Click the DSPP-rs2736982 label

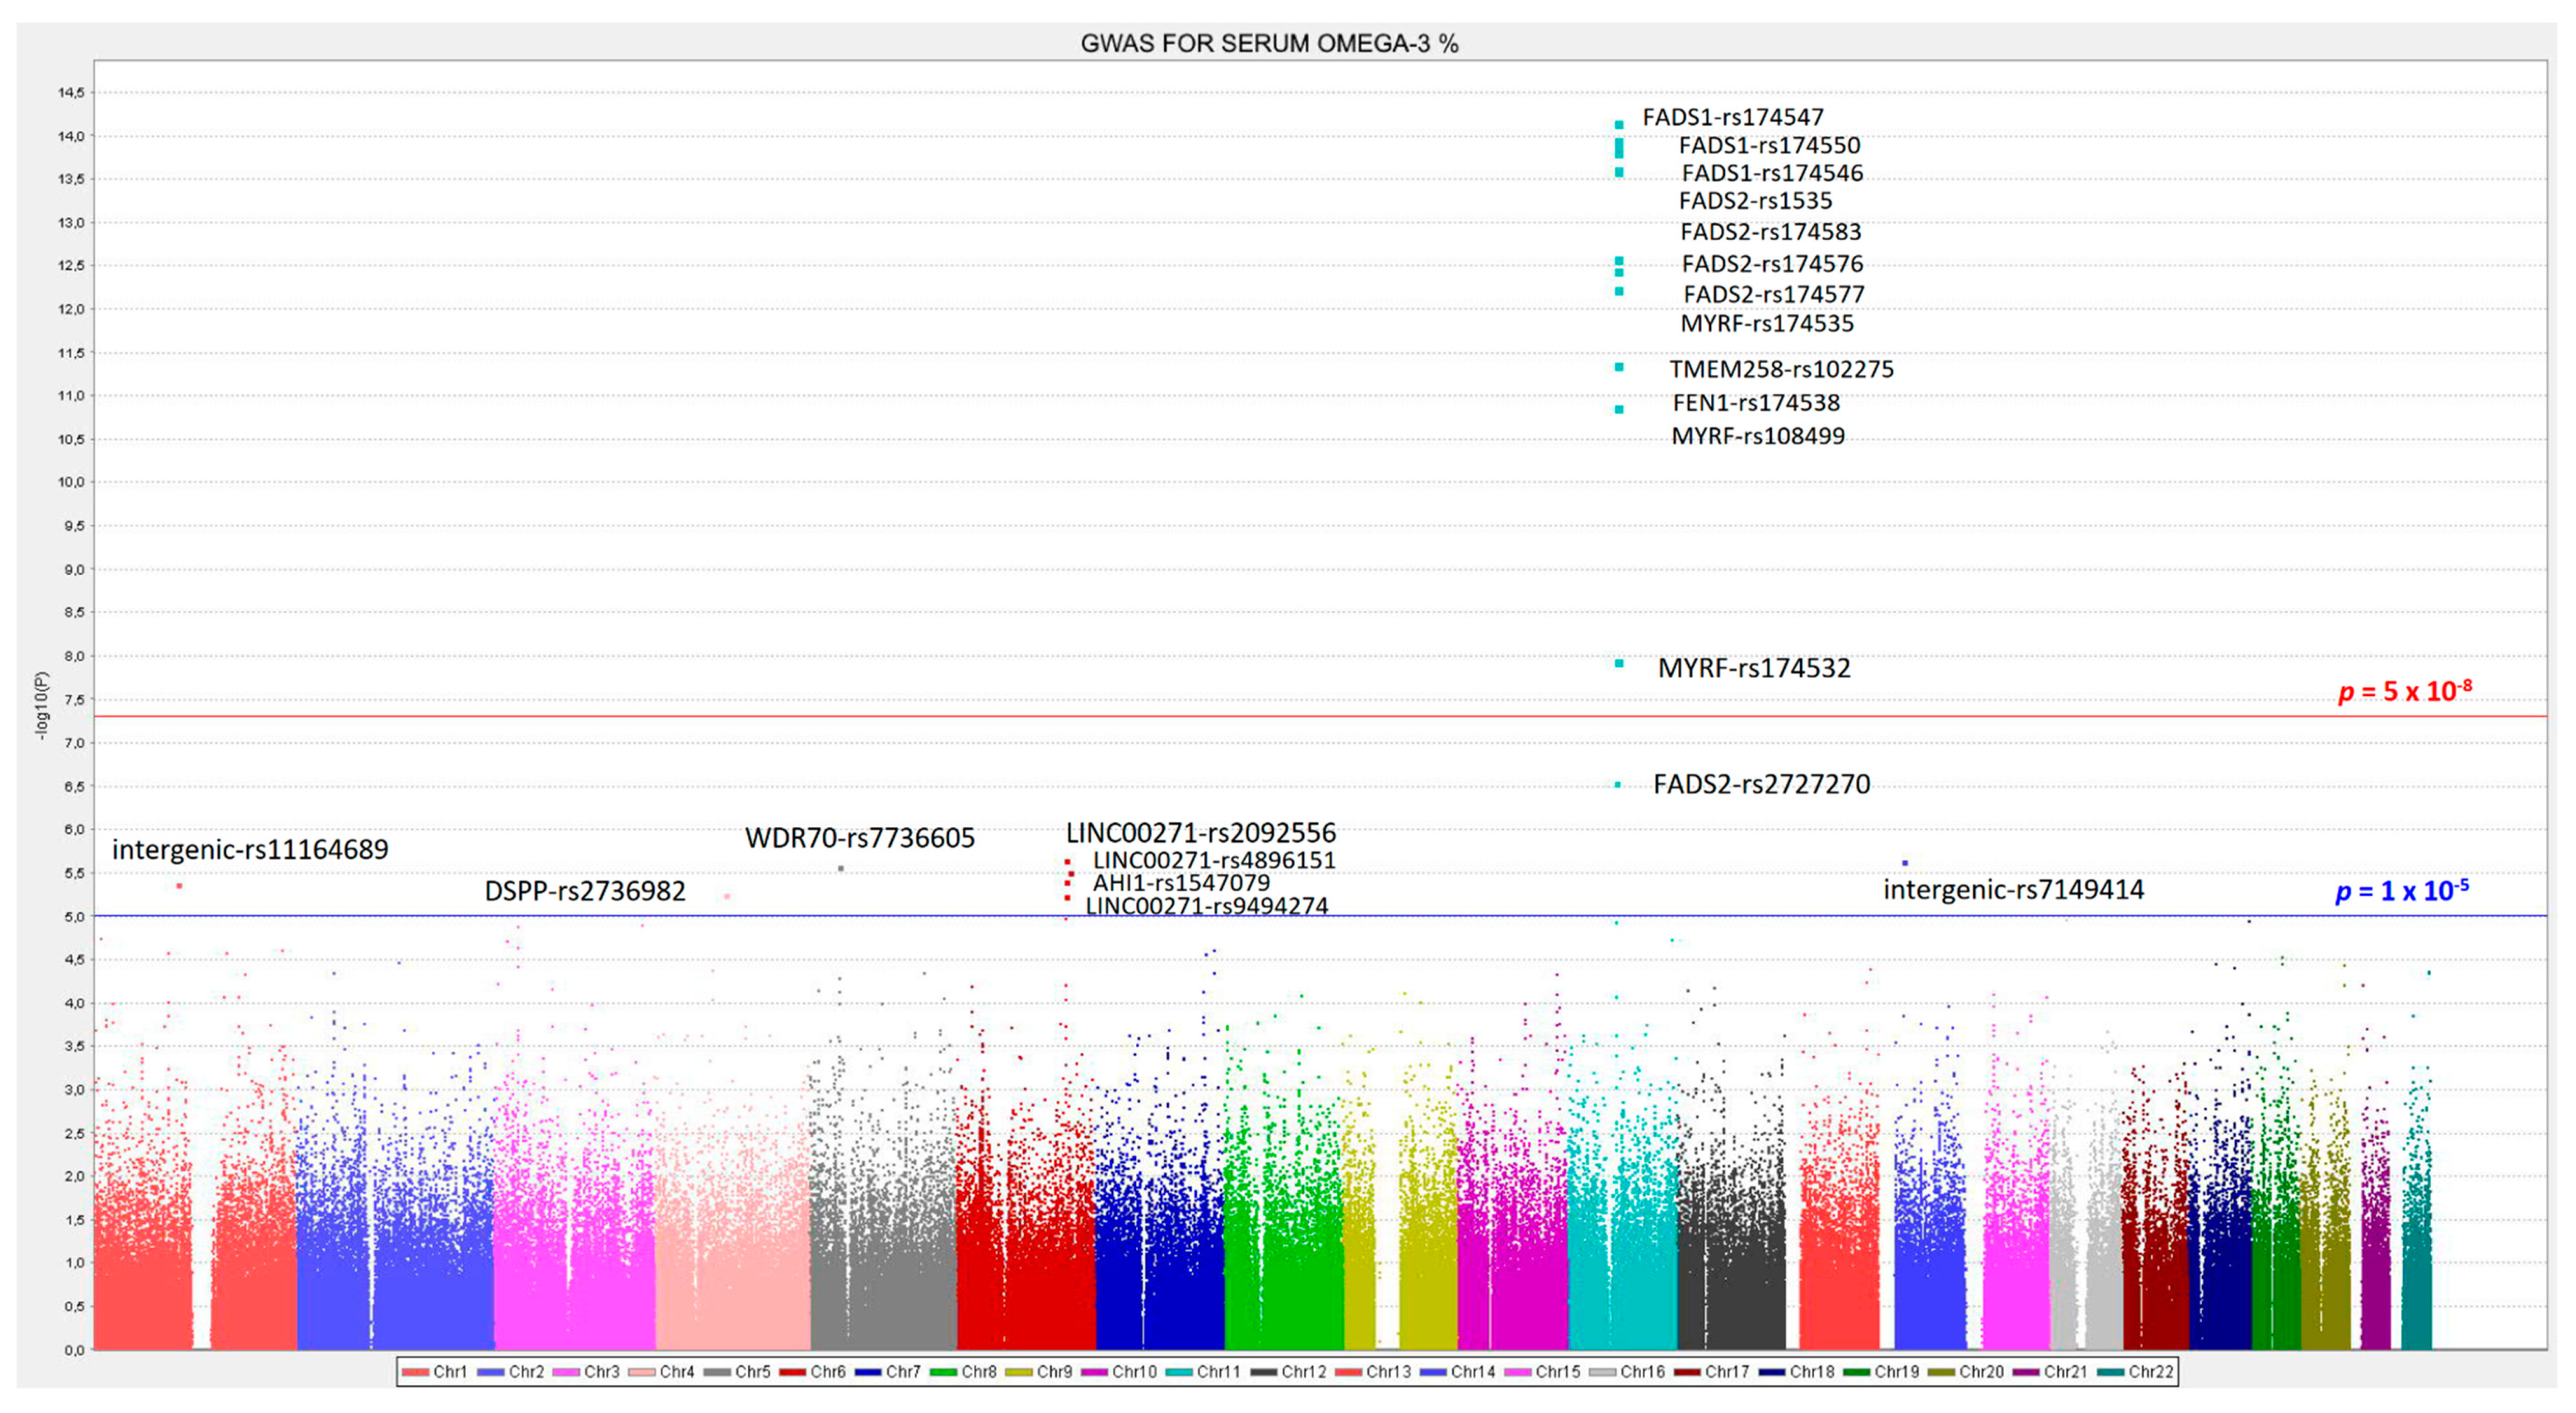(585, 891)
